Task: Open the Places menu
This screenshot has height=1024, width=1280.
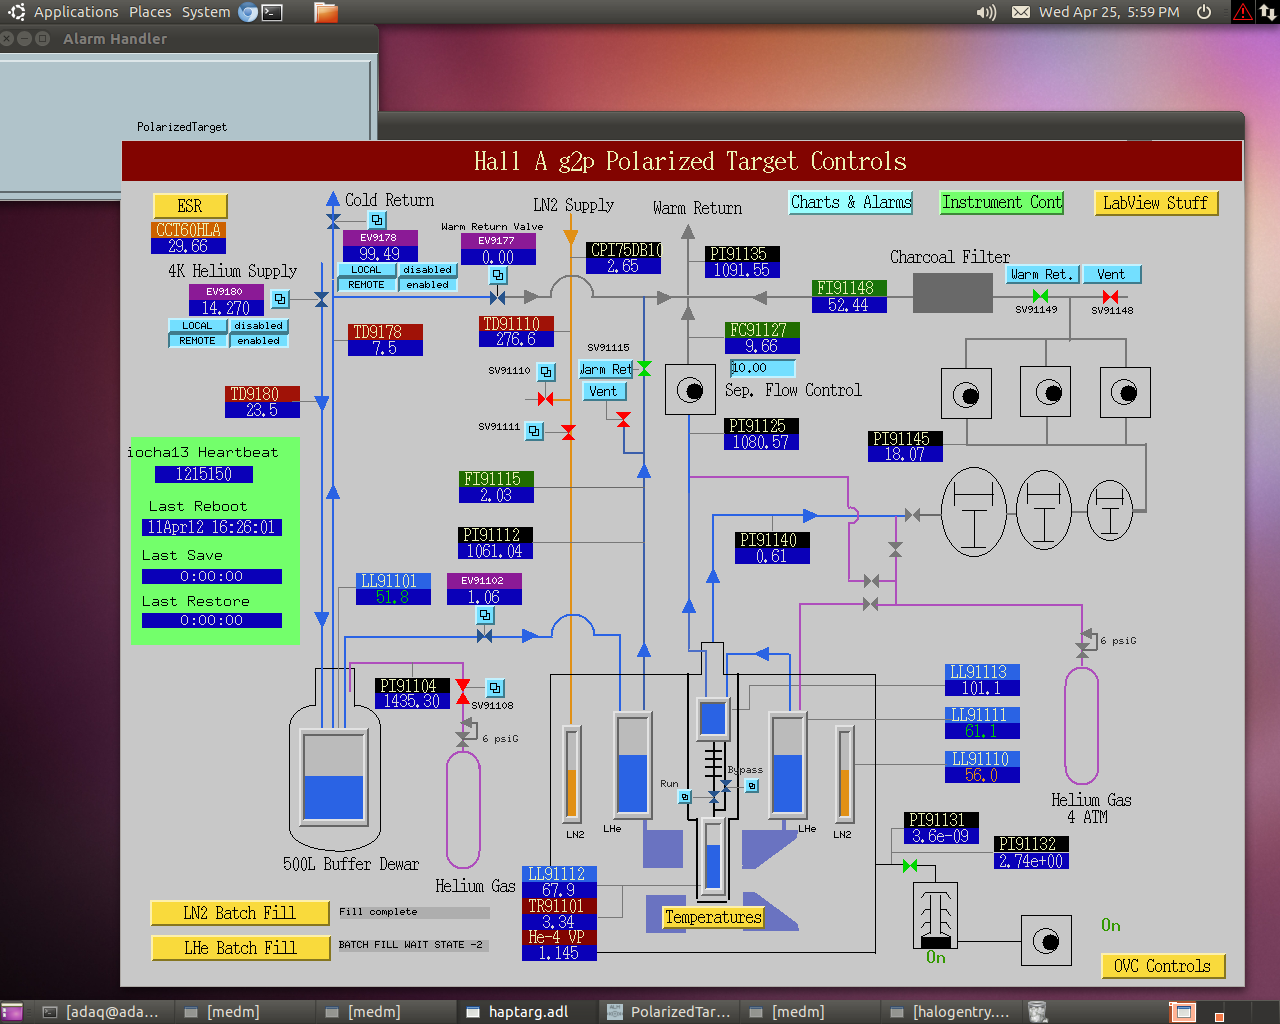Action: point(150,12)
